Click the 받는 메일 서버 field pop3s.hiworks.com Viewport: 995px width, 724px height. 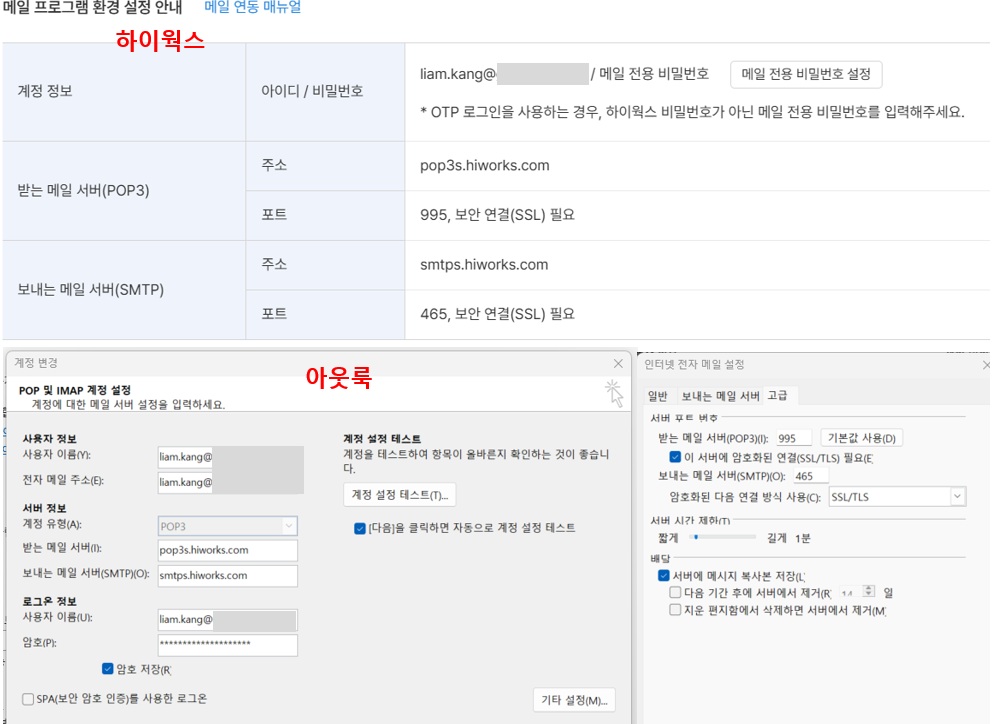tap(227, 550)
